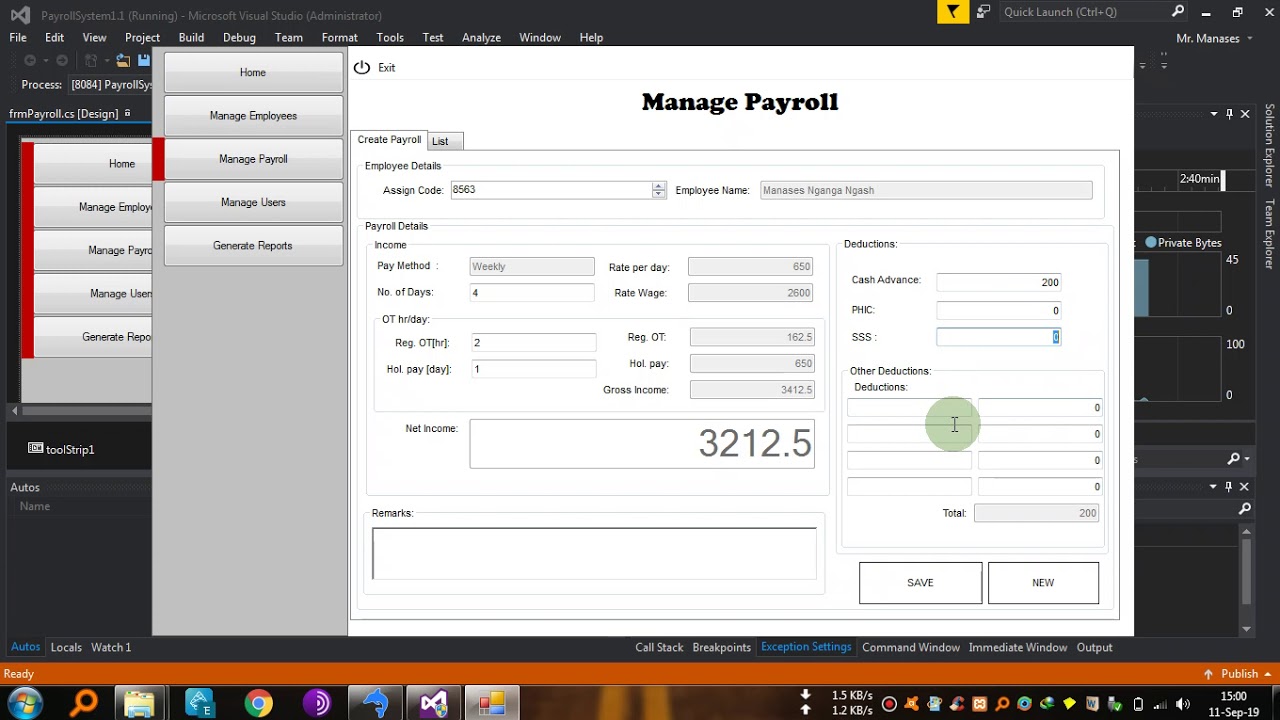
Task: Open the Process dropdown showing [8084] PayrollSys
Action: click(110, 85)
